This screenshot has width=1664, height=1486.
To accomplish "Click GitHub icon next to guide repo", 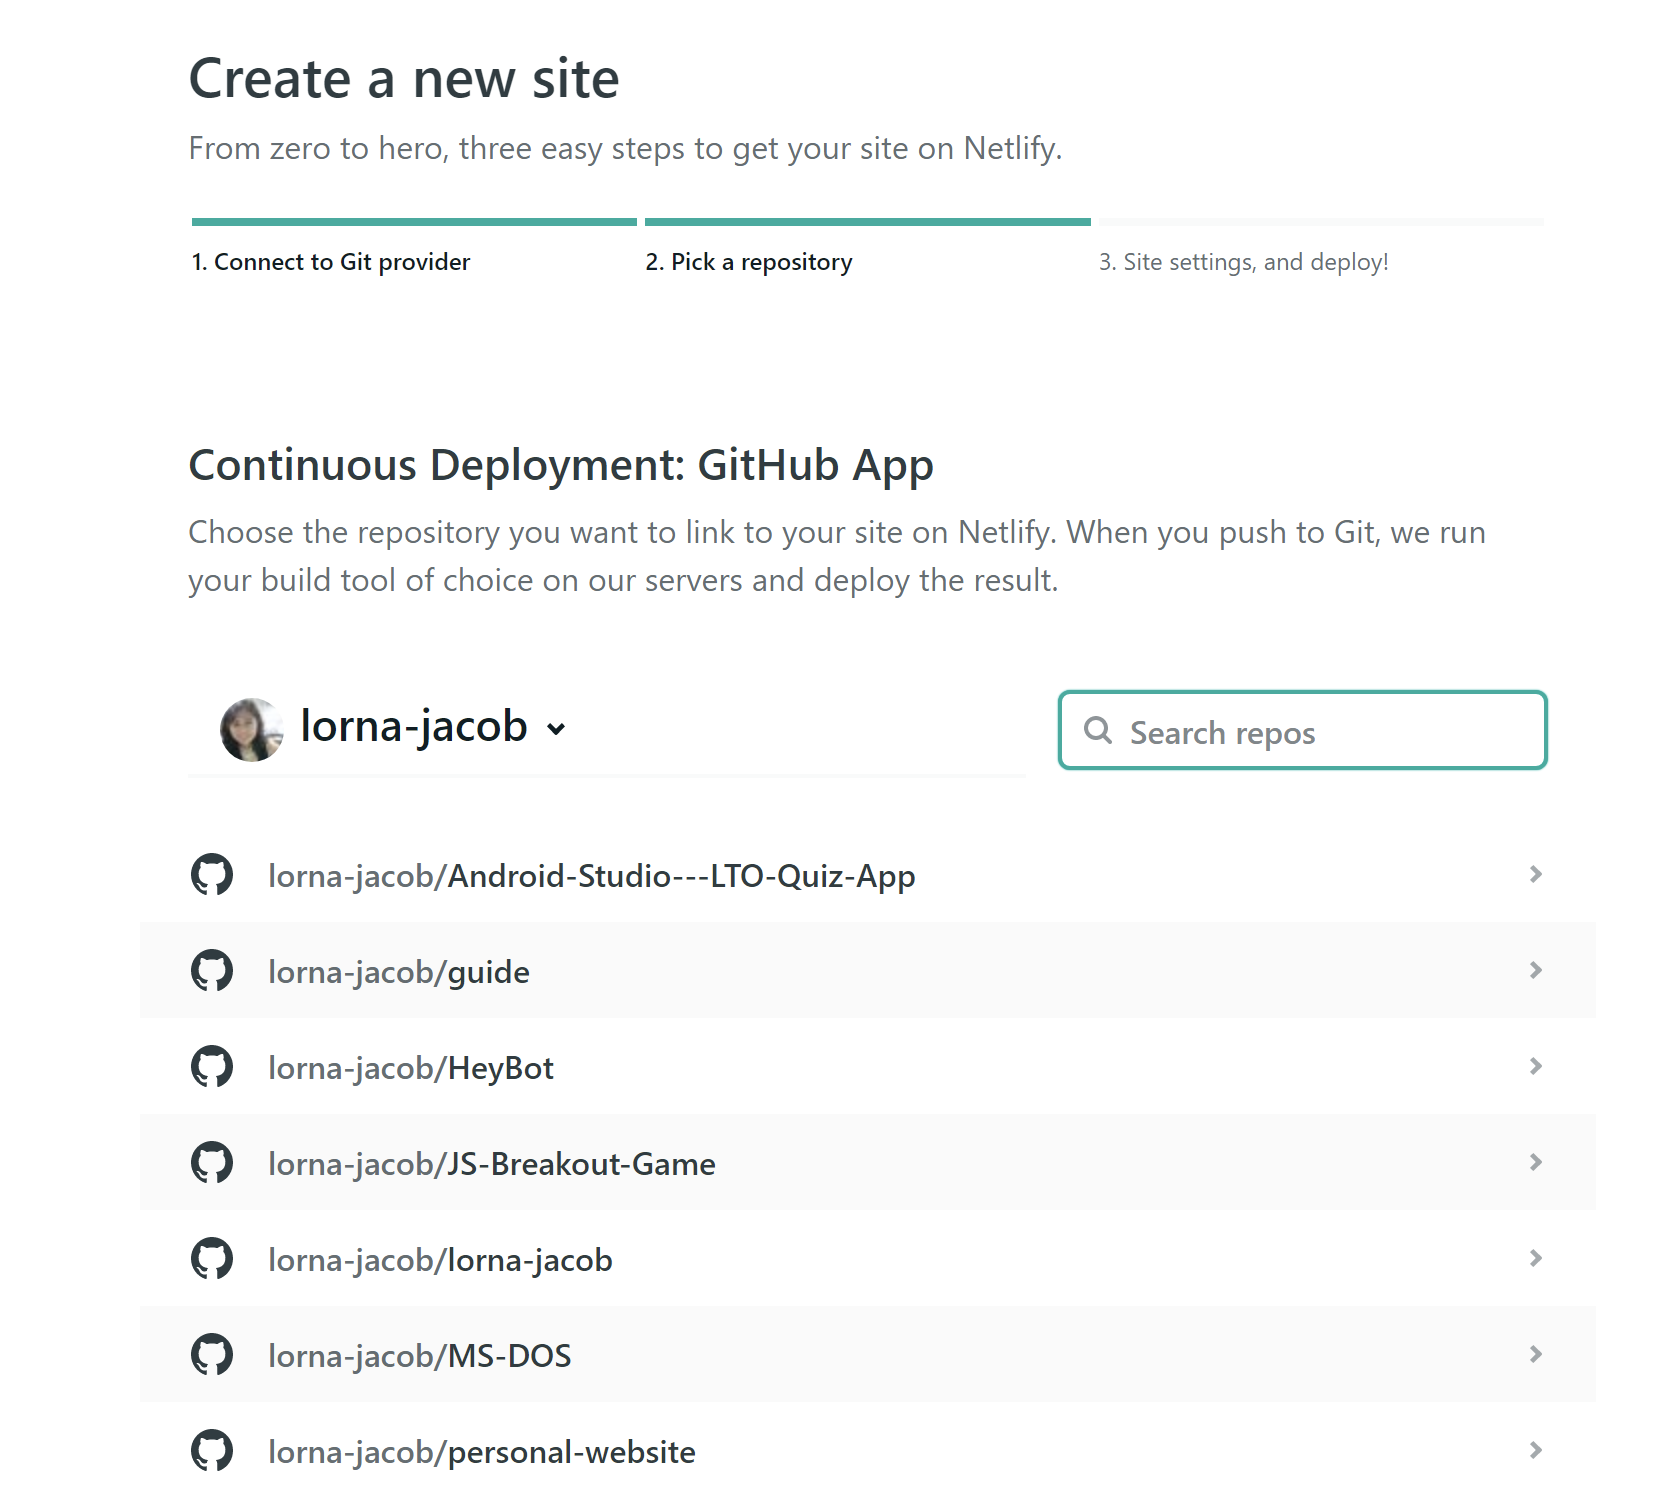I will [x=212, y=971].
